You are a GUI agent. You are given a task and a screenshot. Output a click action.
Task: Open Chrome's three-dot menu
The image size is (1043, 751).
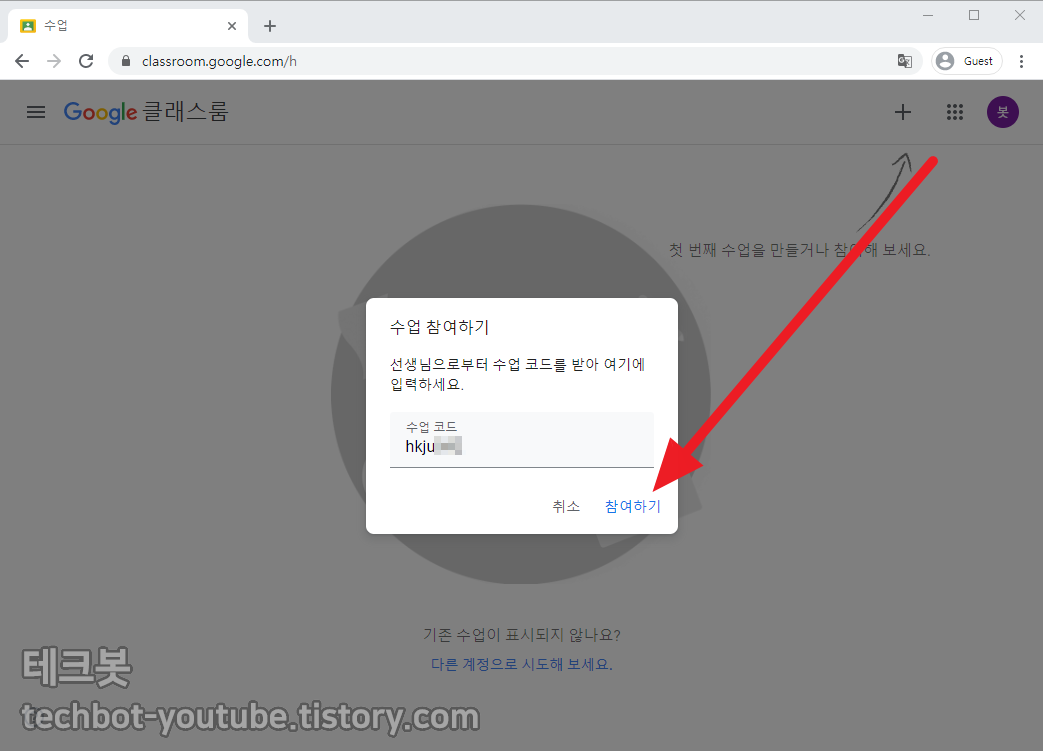coord(1021,61)
